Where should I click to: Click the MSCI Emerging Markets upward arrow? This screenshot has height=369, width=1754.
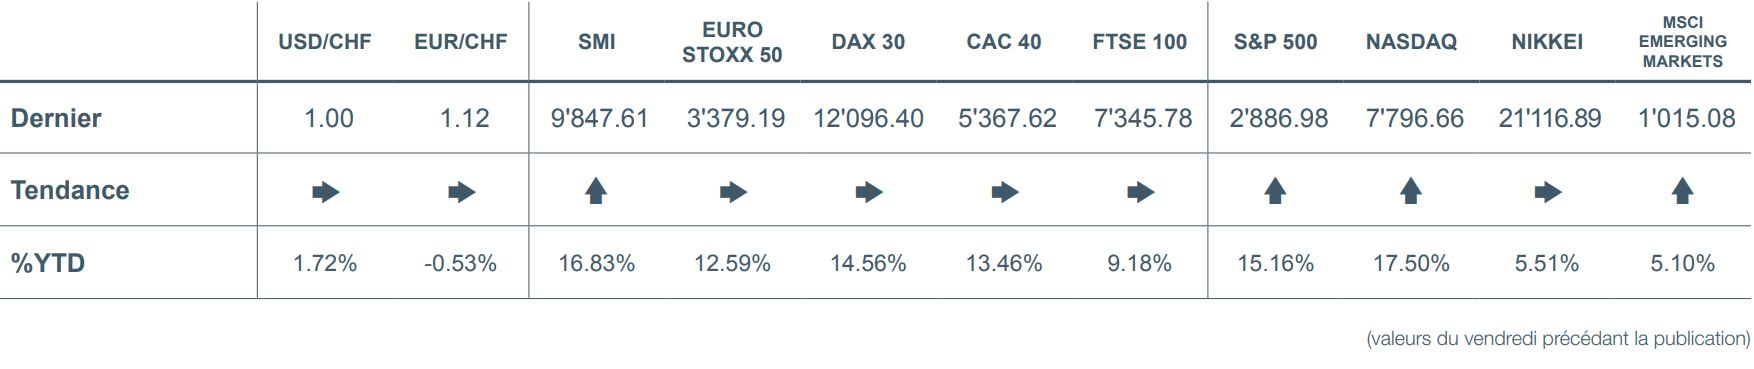(x=1683, y=191)
